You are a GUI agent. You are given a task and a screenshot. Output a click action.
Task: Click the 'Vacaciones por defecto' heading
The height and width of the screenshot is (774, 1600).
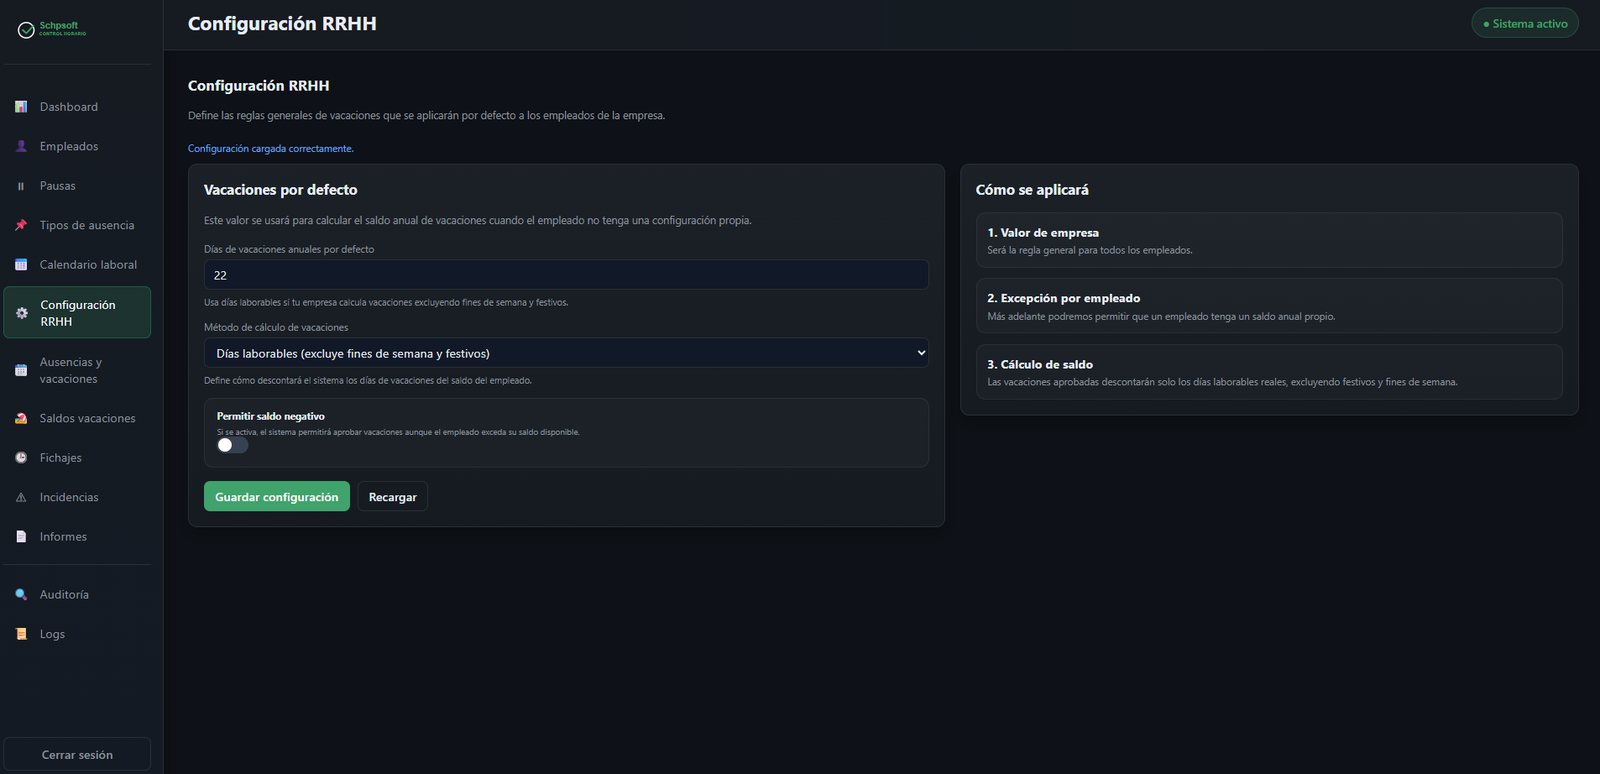[x=280, y=190]
